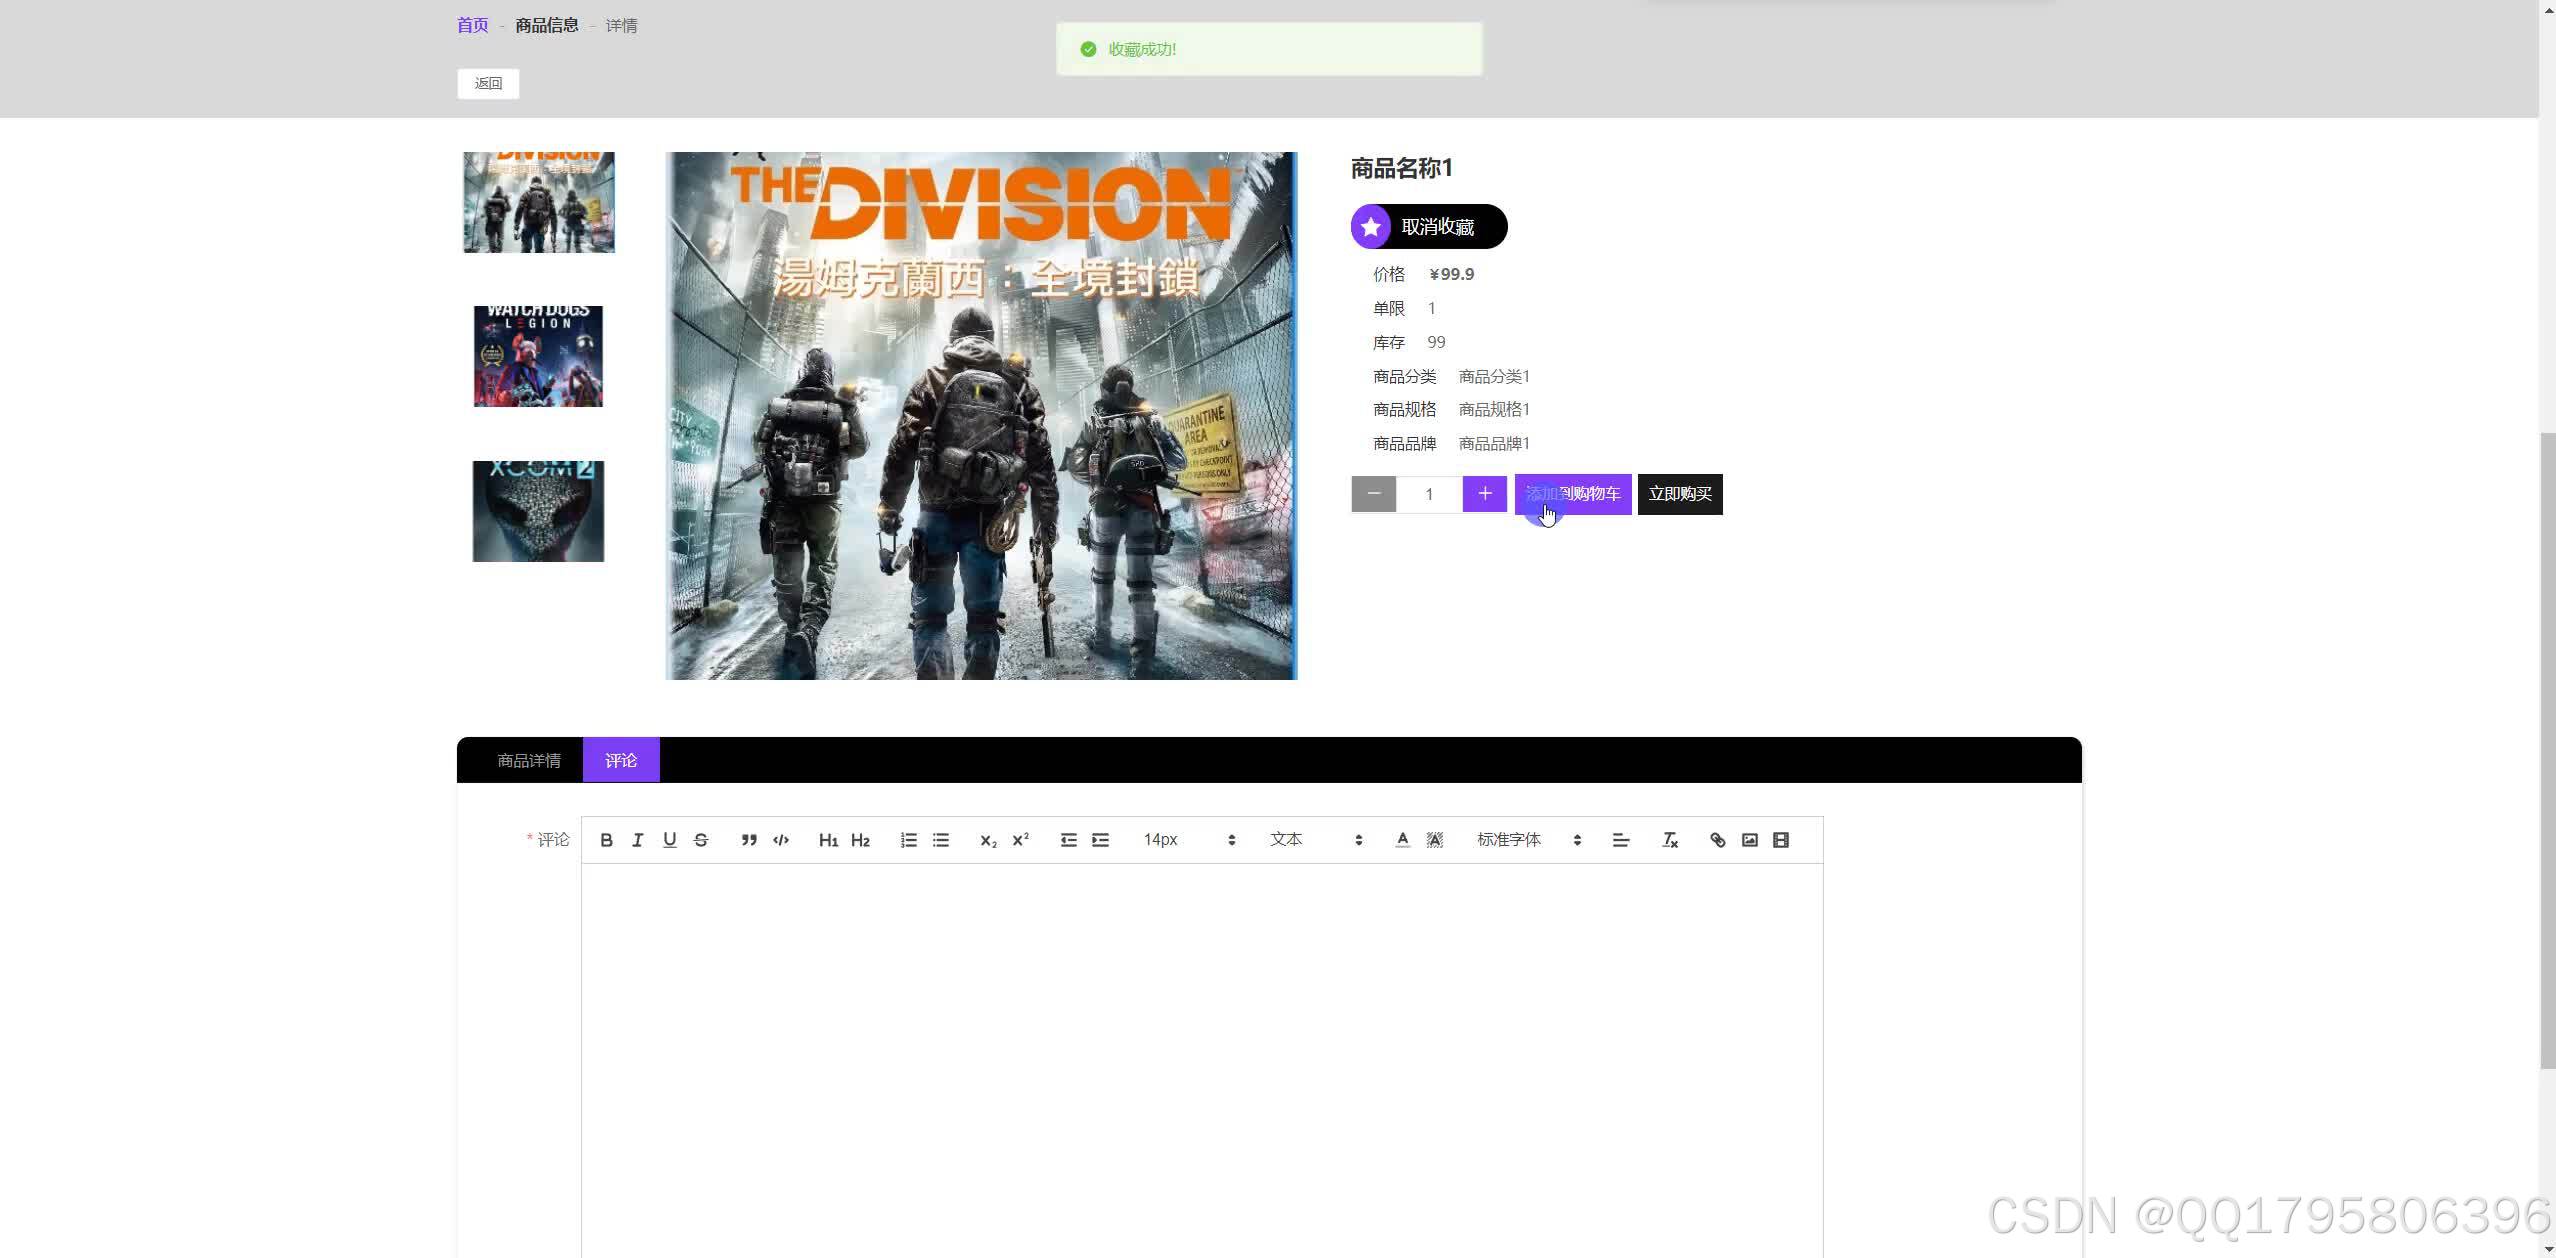The width and height of the screenshot is (2556, 1258).
Task: Apply strikethrough text formatting
Action: point(701,840)
